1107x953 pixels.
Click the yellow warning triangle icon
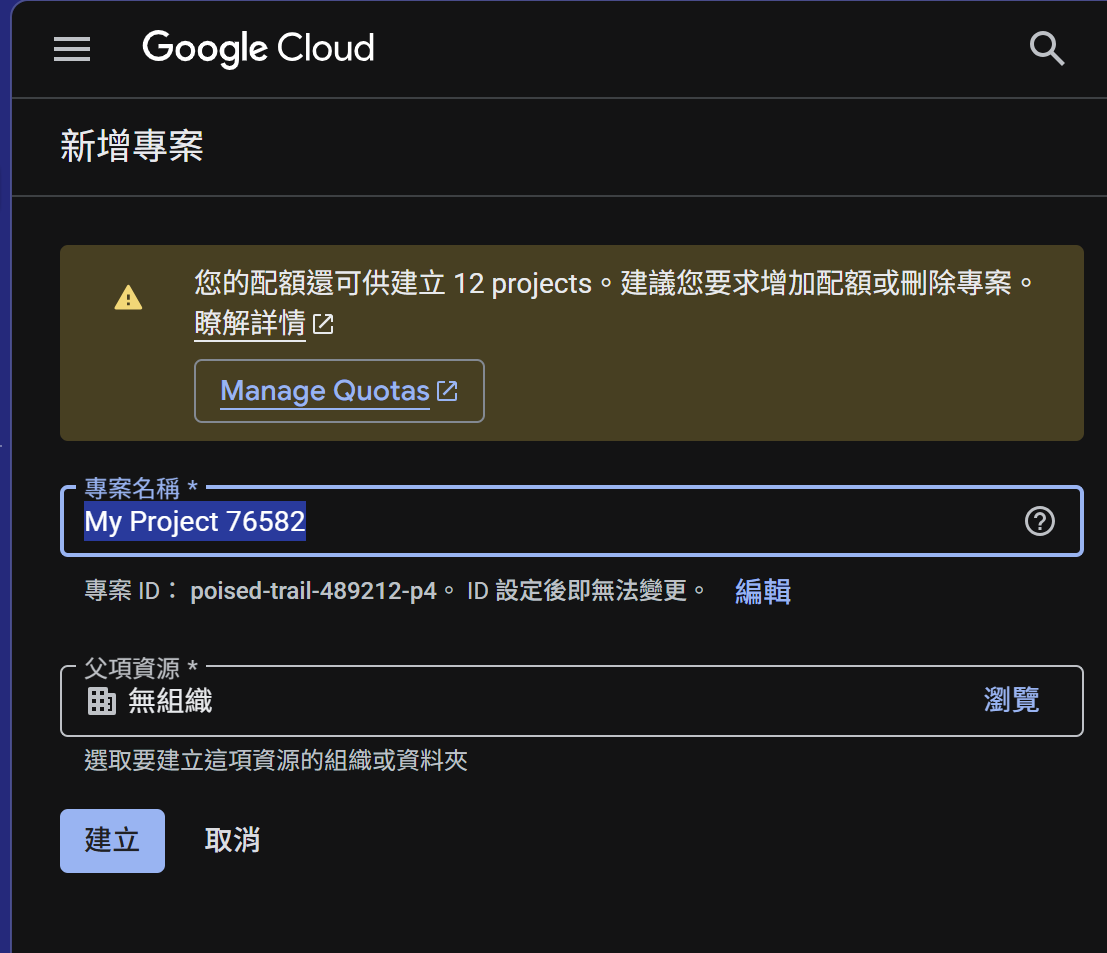128,298
